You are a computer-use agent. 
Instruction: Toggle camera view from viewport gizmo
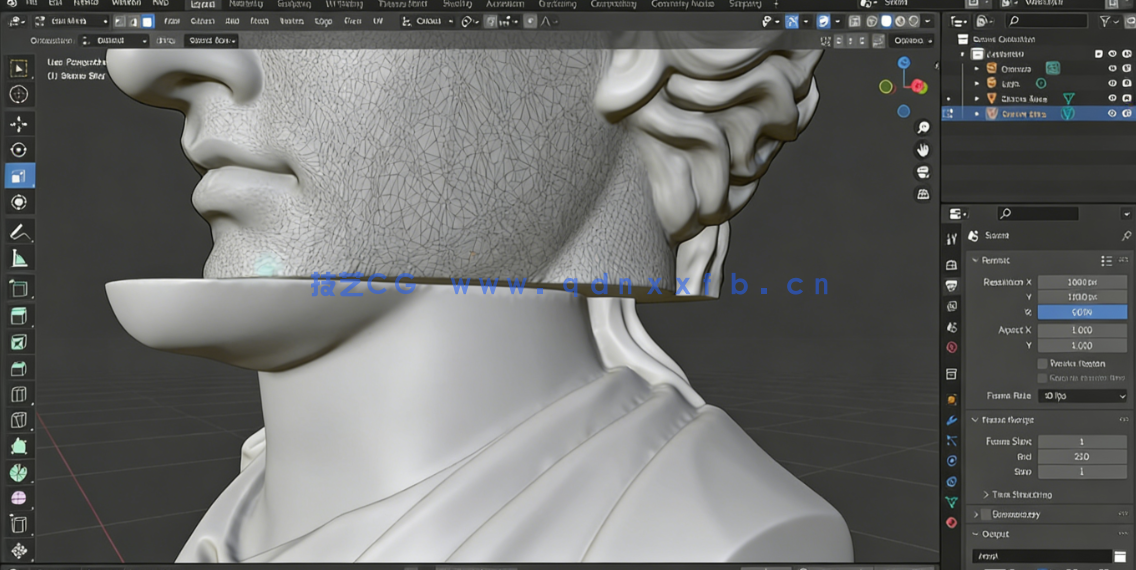pos(923,172)
